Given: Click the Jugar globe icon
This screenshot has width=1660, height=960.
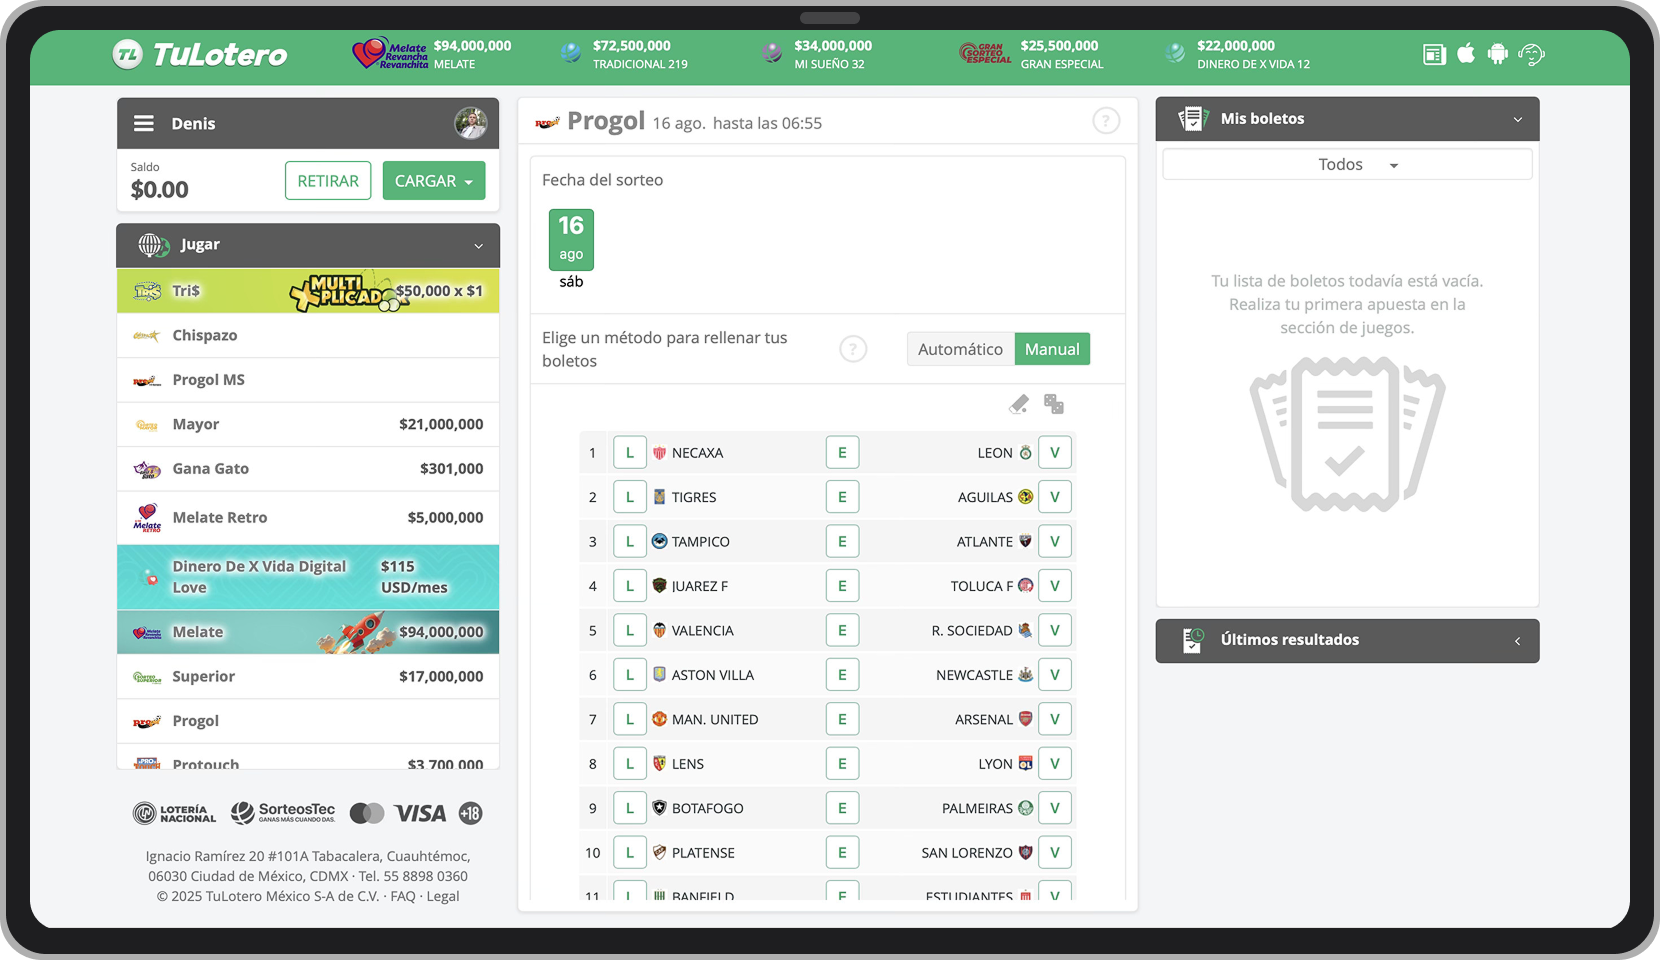Looking at the screenshot, I should click(x=153, y=244).
